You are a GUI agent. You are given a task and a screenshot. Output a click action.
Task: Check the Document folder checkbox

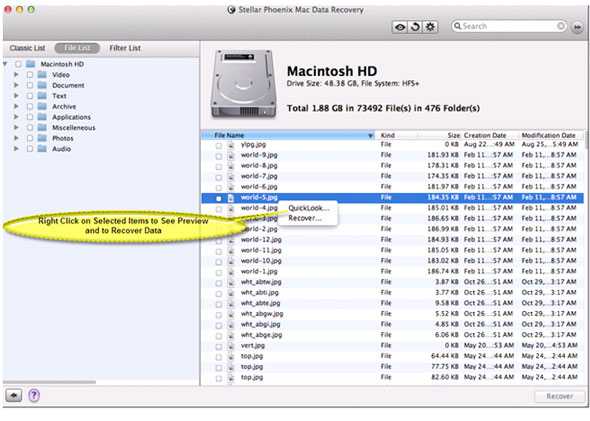tap(30, 85)
